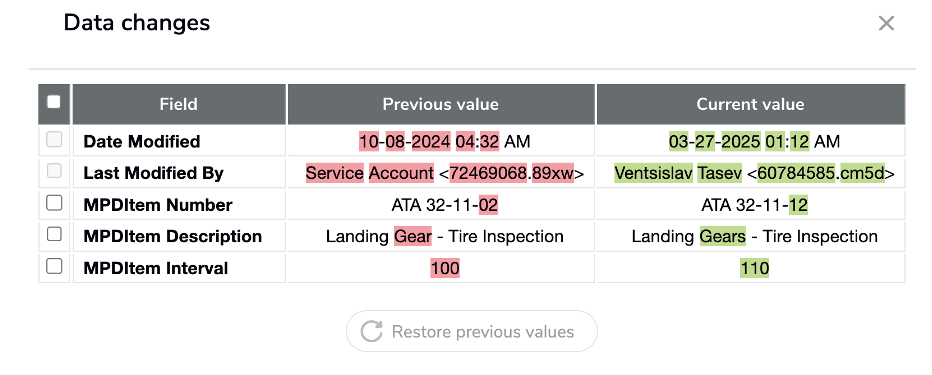Select current value ATA 32-11-12 cell
This screenshot has height=375, width=932.
[x=751, y=205]
